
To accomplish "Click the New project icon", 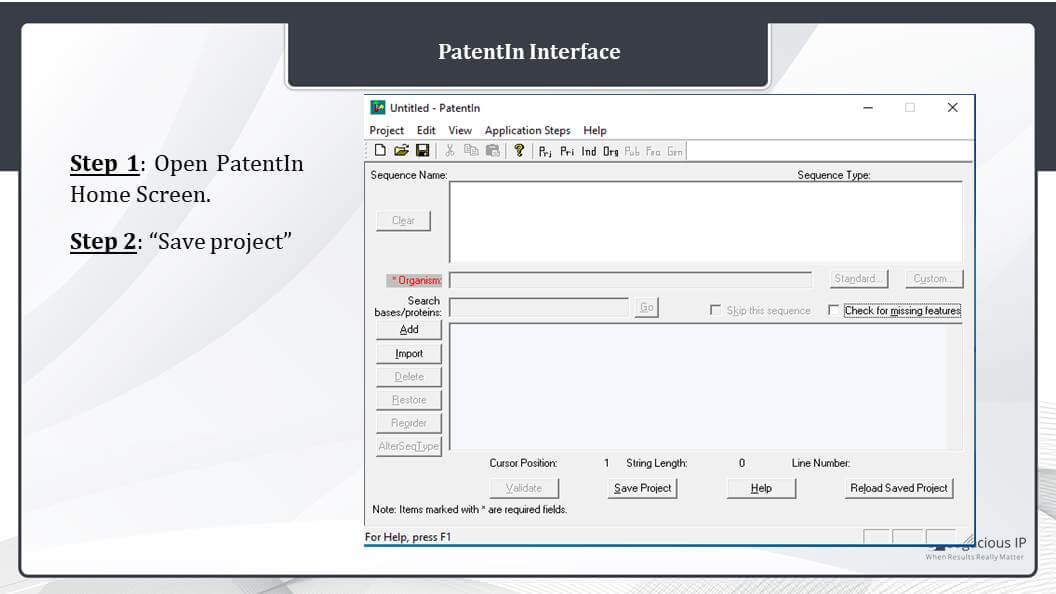I will pos(381,151).
